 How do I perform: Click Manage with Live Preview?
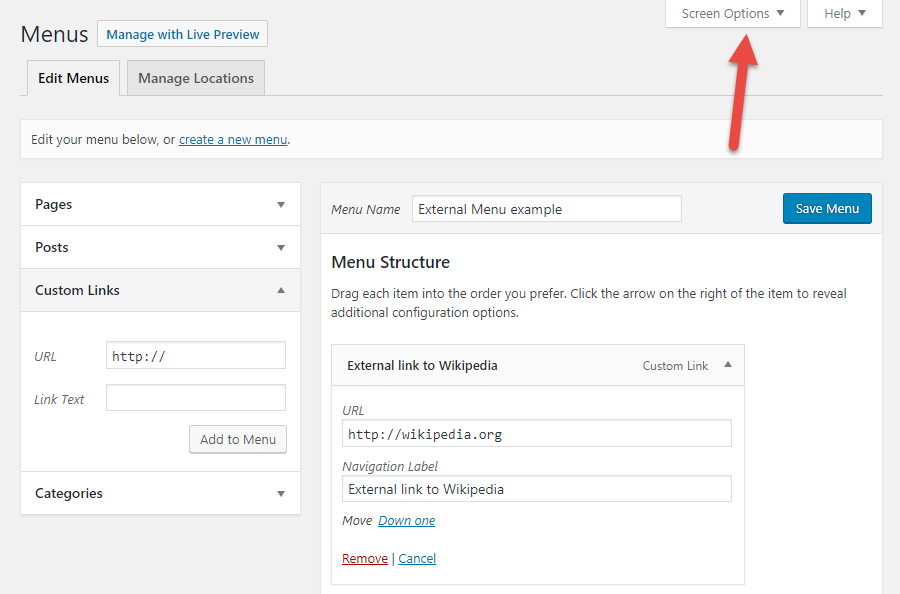[182, 33]
